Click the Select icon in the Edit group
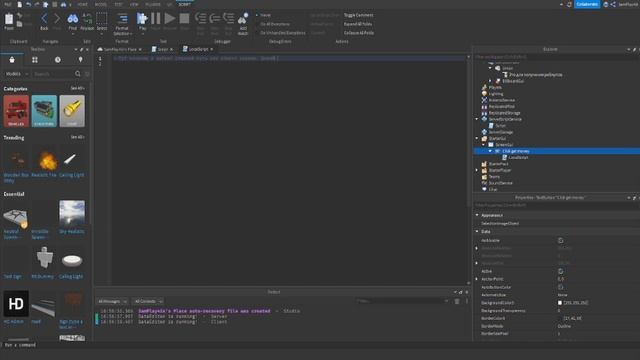Screen dimensions: 640x360 [x=102, y=18]
